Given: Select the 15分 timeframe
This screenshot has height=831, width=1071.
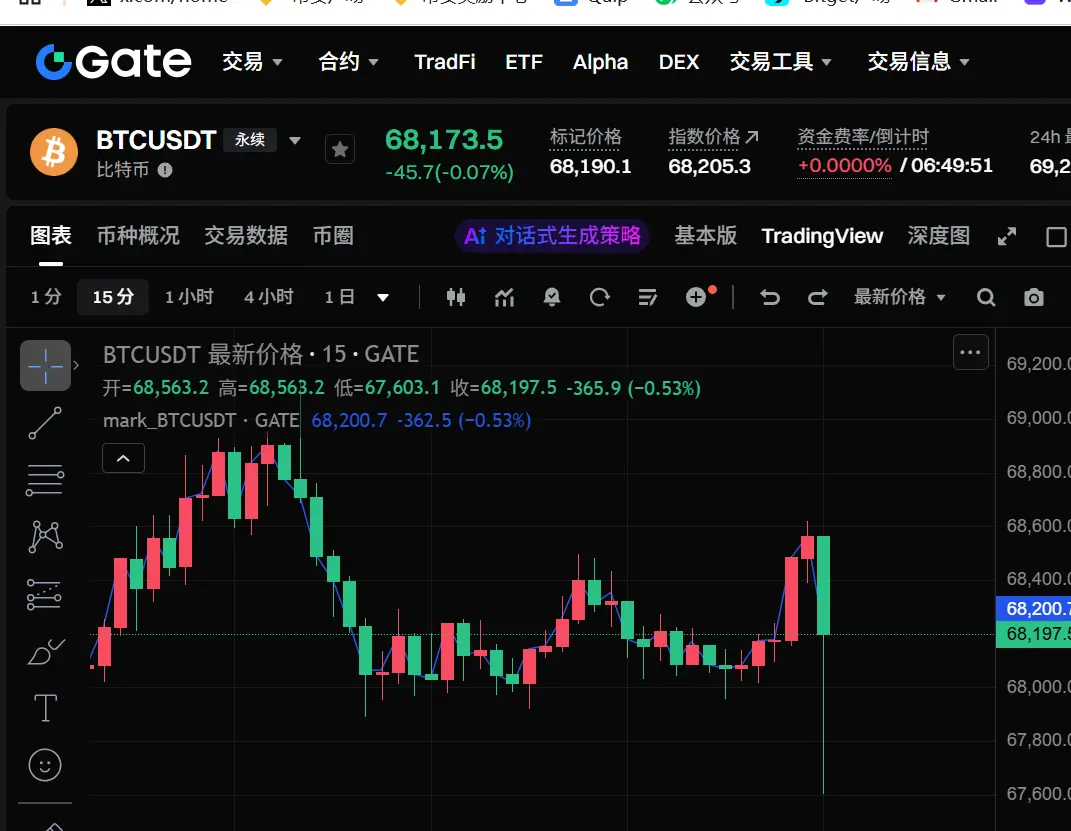Looking at the screenshot, I should click(113, 297).
